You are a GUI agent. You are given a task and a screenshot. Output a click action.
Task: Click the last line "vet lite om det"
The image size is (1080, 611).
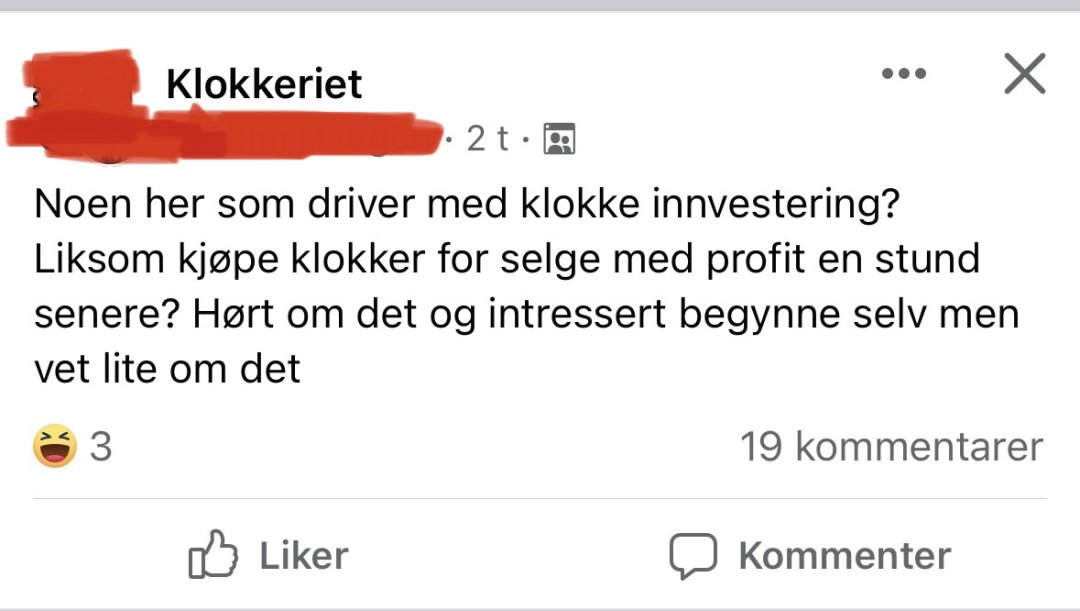click(167, 369)
